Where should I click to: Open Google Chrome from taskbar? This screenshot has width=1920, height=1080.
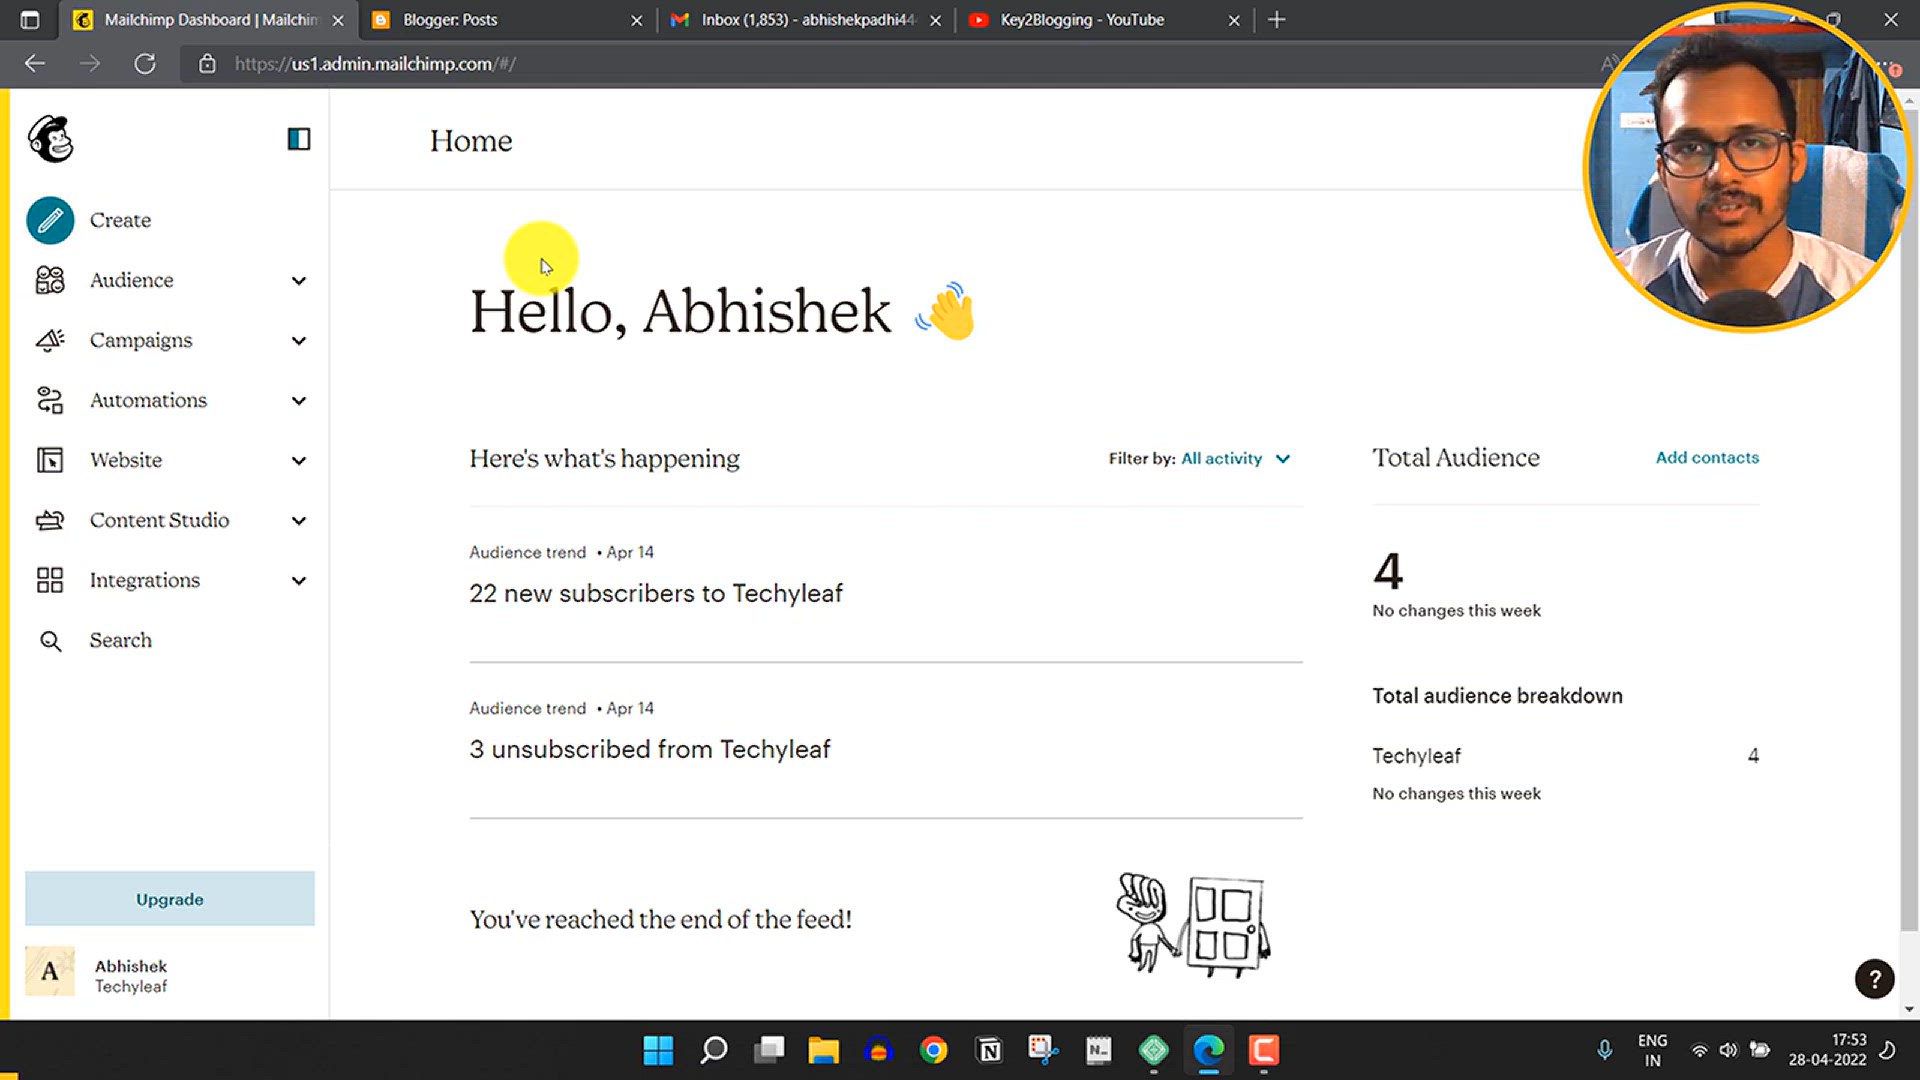tap(934, 1051)
